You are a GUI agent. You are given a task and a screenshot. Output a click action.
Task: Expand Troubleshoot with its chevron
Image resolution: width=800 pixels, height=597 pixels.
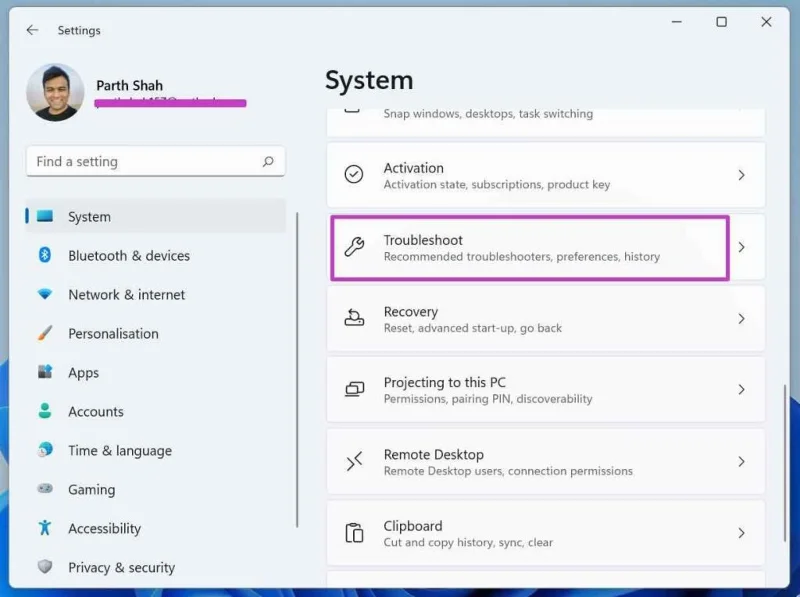tap(741, 247)
